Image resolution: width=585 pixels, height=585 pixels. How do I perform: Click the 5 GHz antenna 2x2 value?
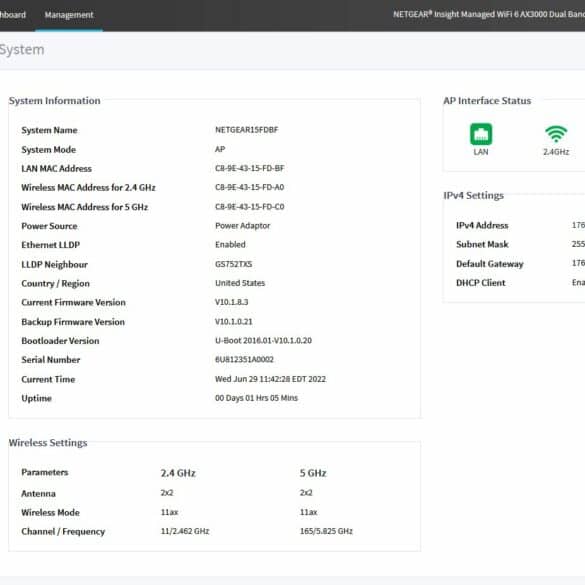(x=306, y=493)
